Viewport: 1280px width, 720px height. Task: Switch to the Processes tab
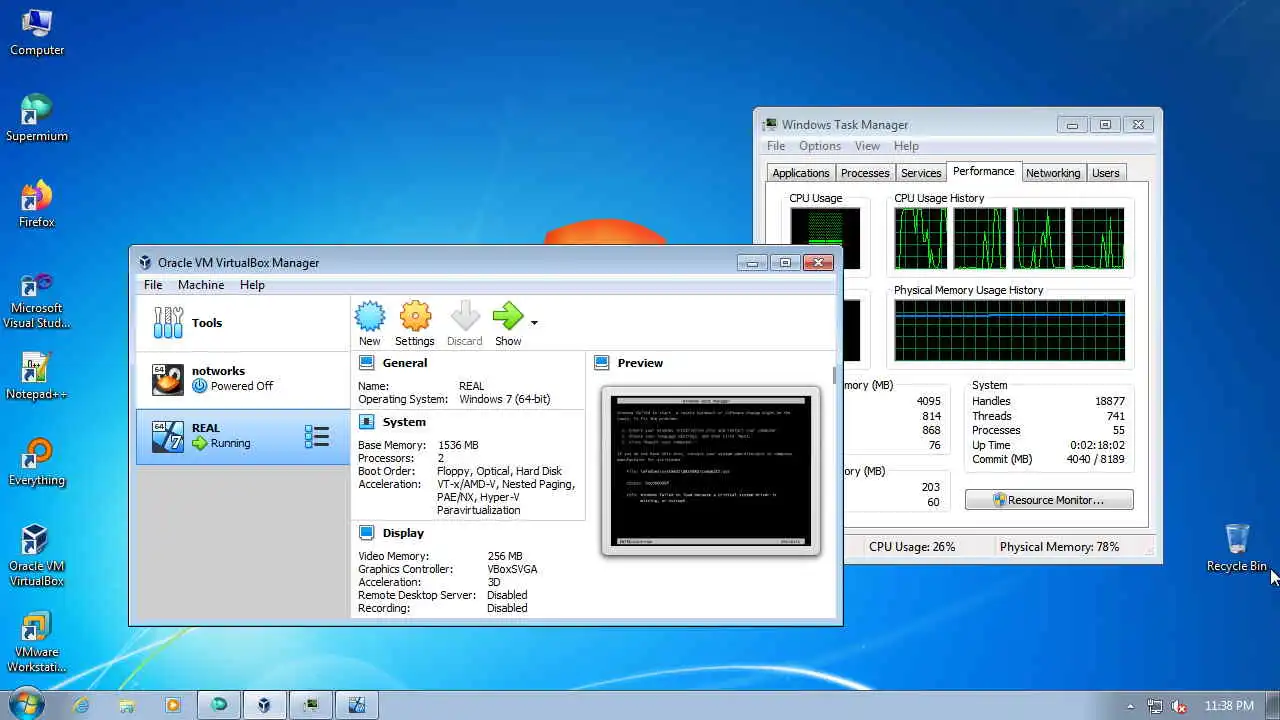(865, 173)
